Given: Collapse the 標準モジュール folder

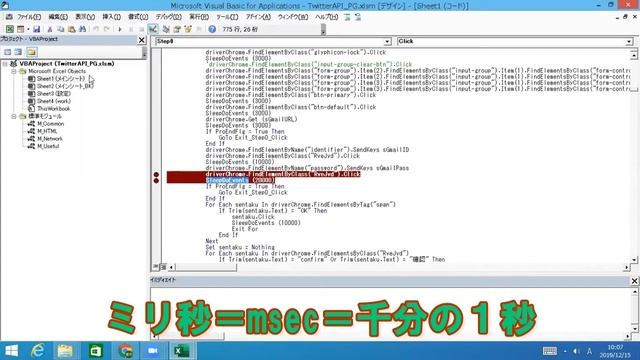Looking at the screenshot, I should [x=14, y=116].
